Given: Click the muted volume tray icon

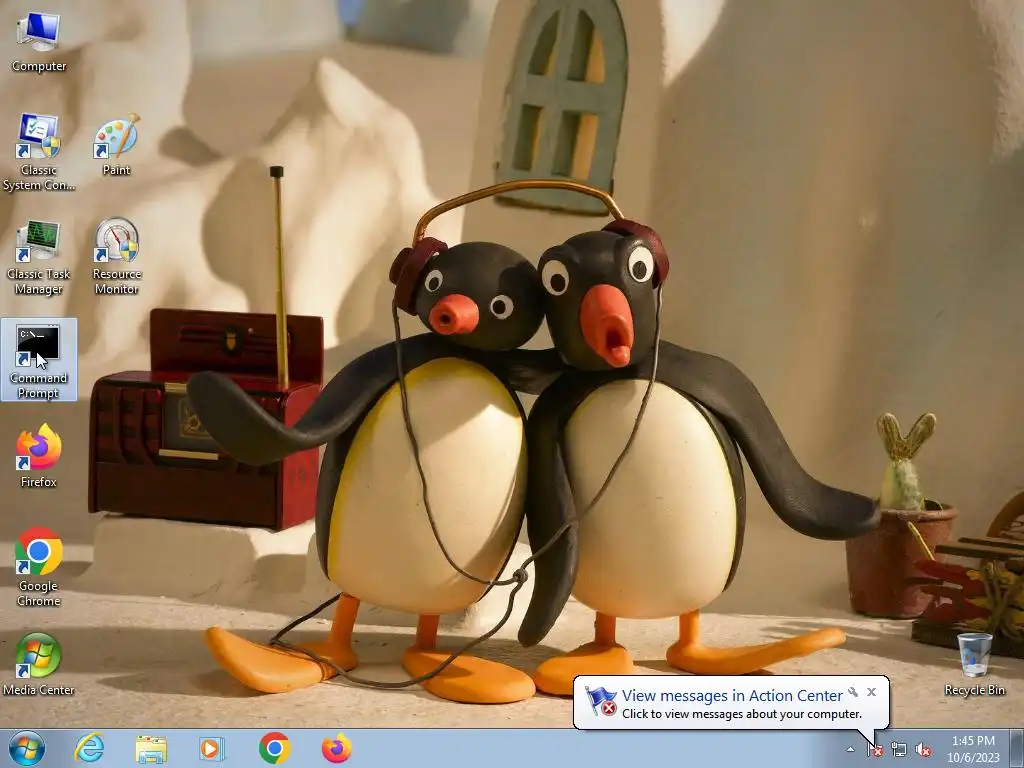Looking at the screenshot, I should pyautogui.click(x=923, y=750).
